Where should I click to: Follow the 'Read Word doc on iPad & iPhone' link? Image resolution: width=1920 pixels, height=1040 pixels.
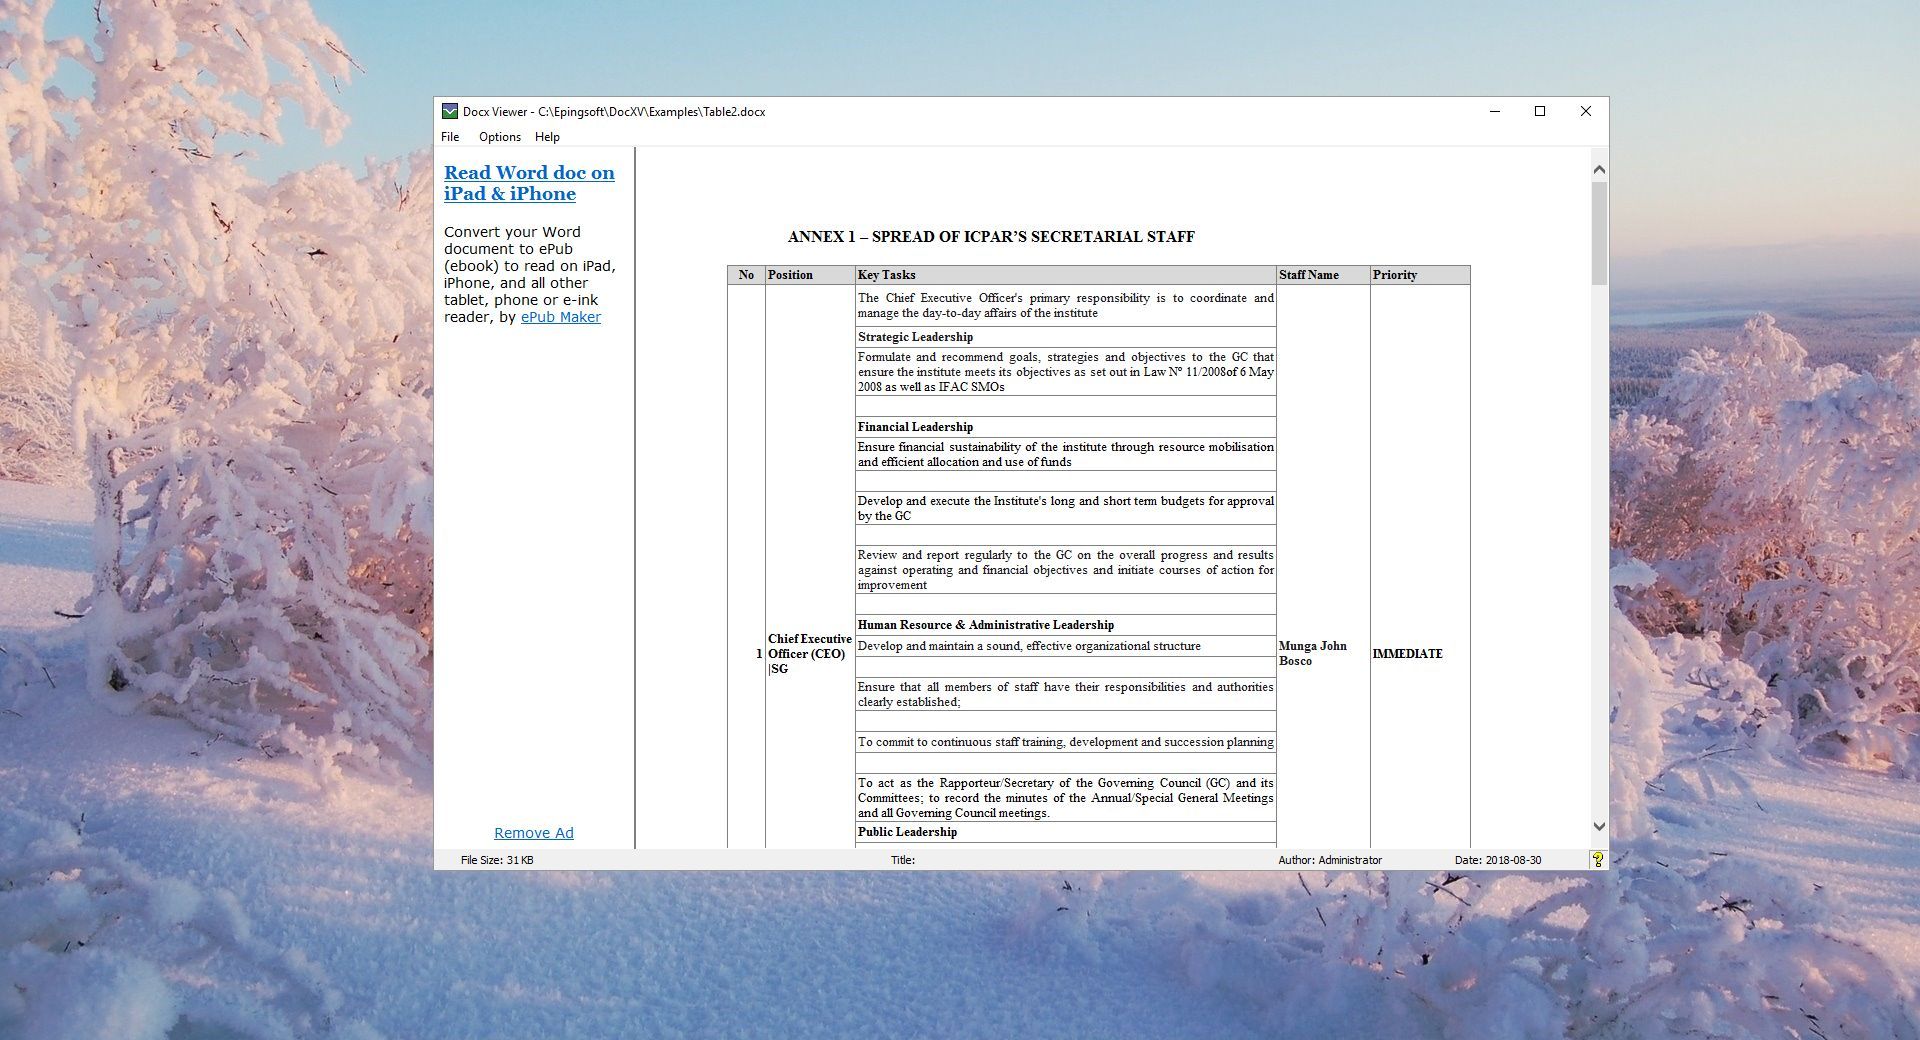pos(528,183)
